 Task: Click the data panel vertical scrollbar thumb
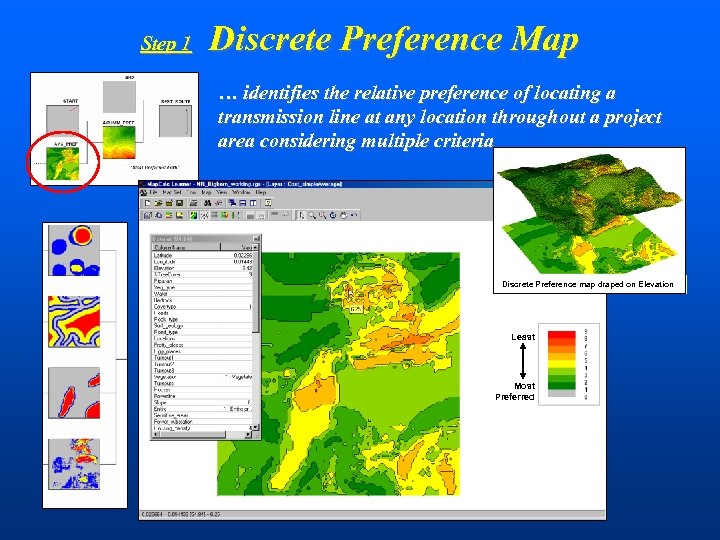click(x=256, y=292)
